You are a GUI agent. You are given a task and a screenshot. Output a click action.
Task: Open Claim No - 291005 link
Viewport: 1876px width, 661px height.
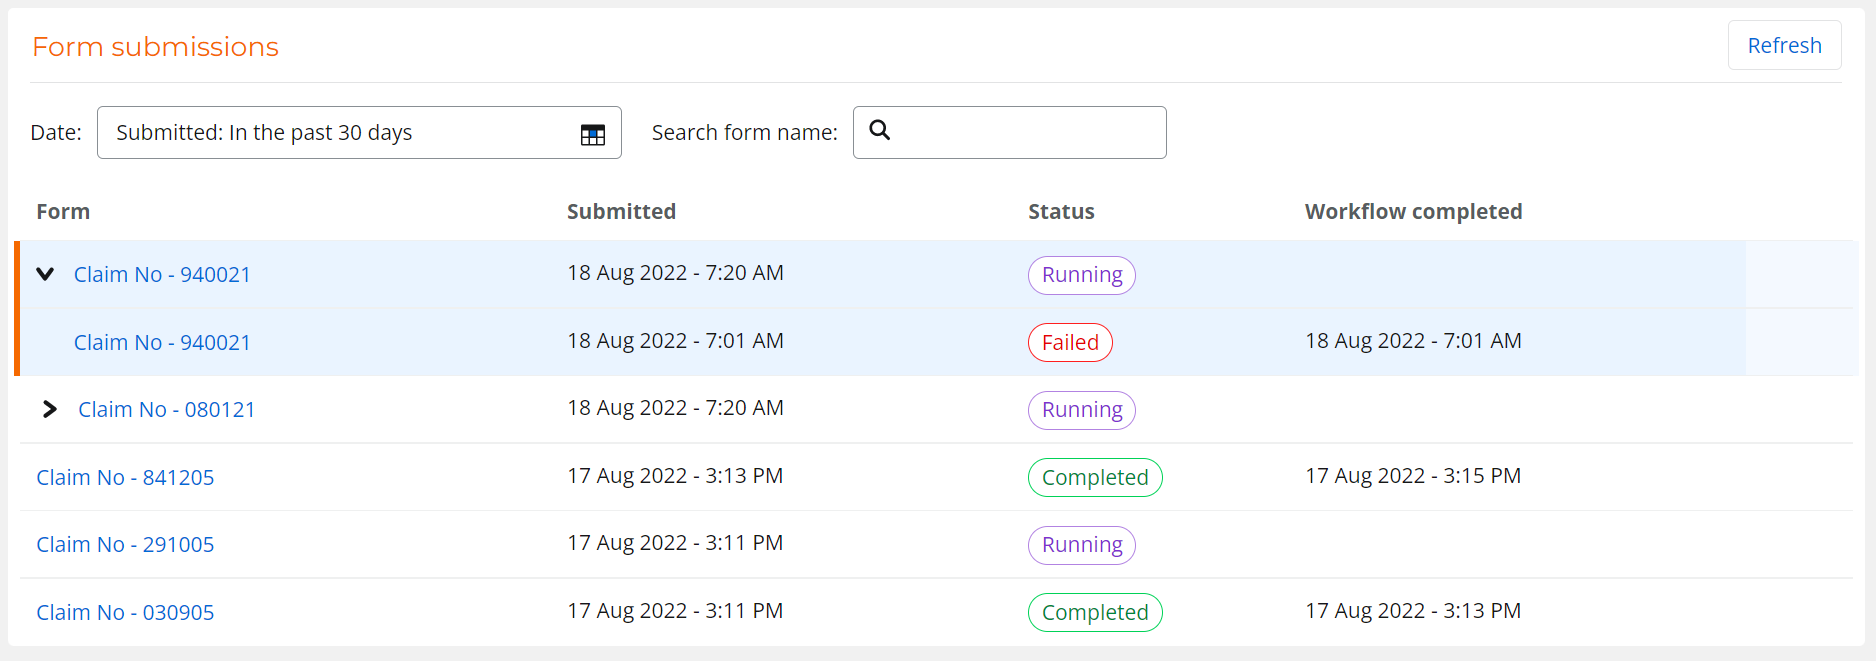click(125, 544)
